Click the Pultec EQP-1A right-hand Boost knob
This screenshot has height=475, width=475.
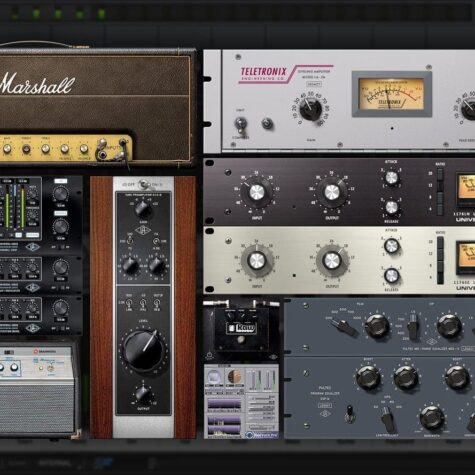457,378
